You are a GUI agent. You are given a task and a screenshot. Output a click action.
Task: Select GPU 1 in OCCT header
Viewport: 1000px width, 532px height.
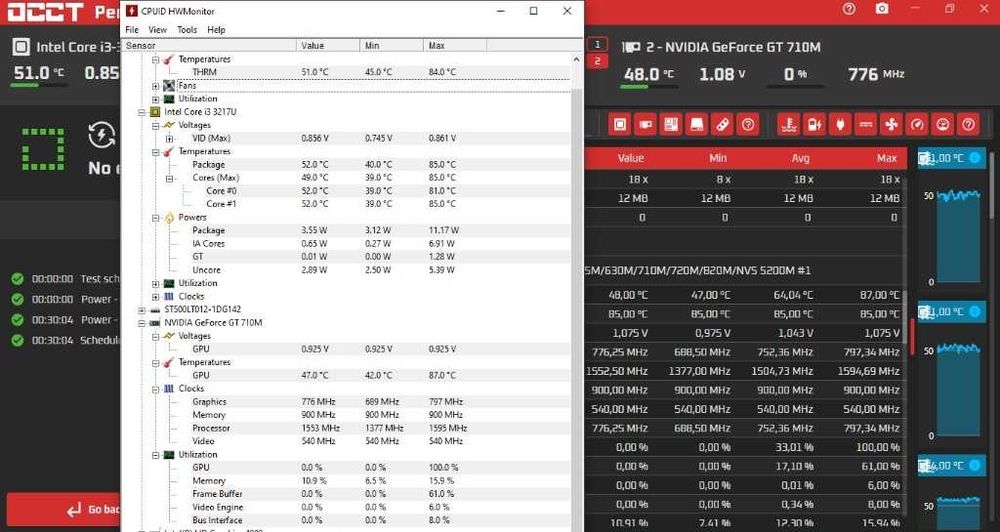pyautogui.click(x=597, y=45)
